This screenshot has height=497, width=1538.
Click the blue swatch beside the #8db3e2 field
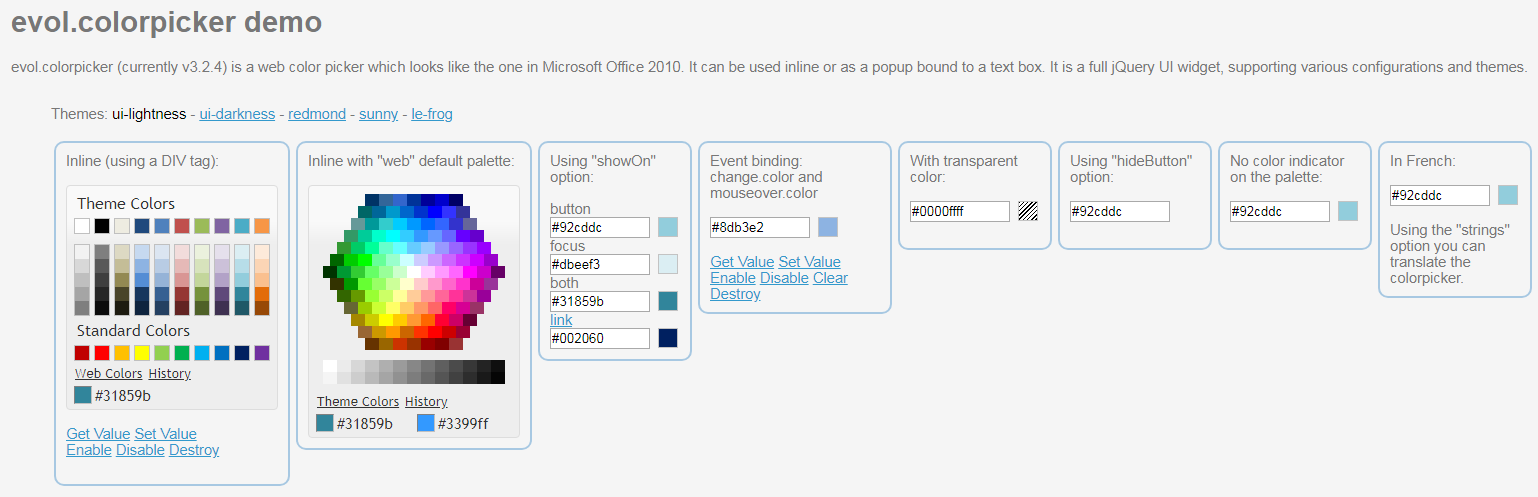coord(828,227)
